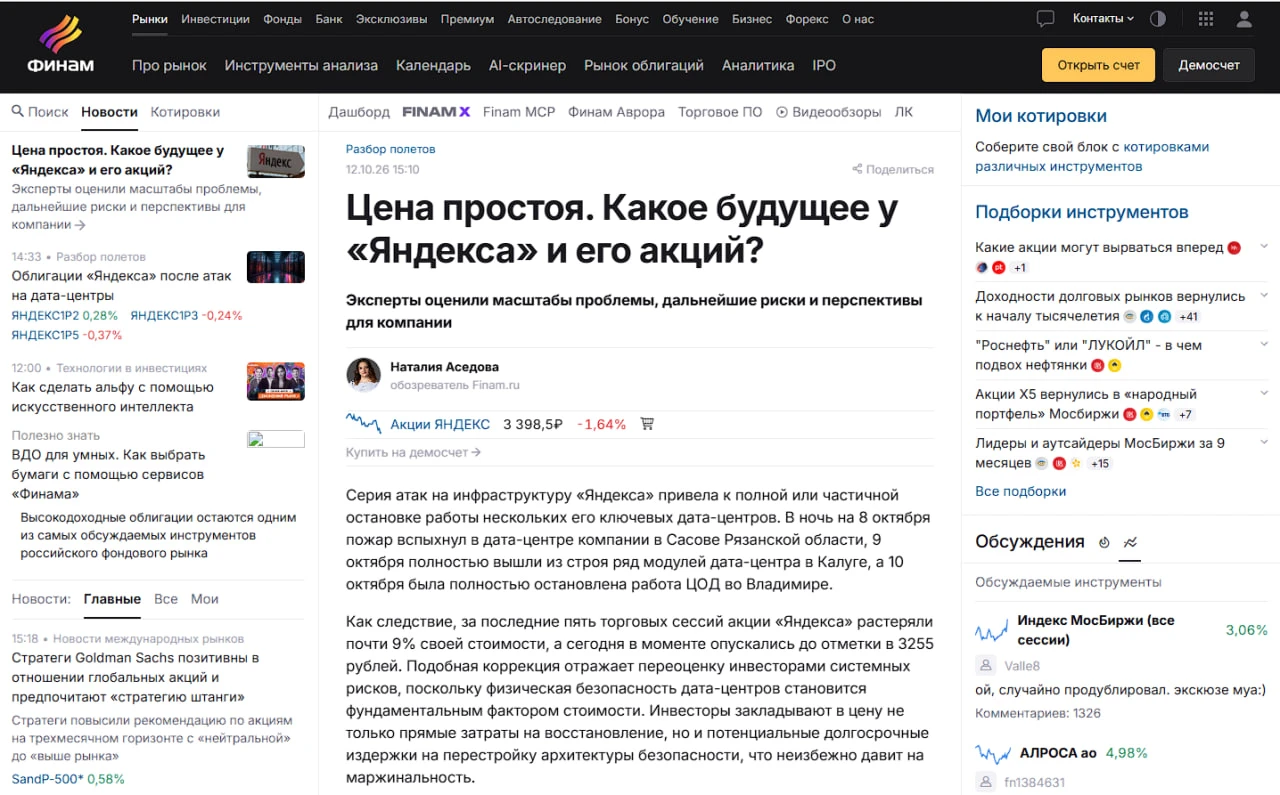Click the search magnifier icon next to Поиск
This screenshot has width=1280, height=795.
[x=18, y=112]
